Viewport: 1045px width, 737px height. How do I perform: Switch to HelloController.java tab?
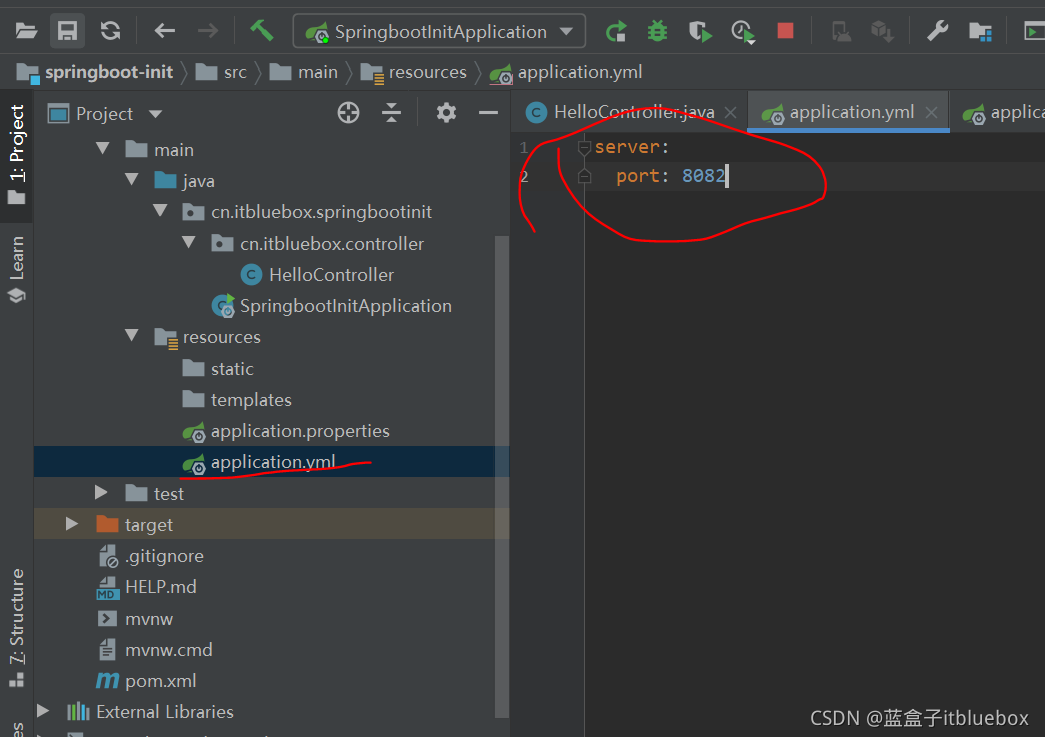click(633, 112)
